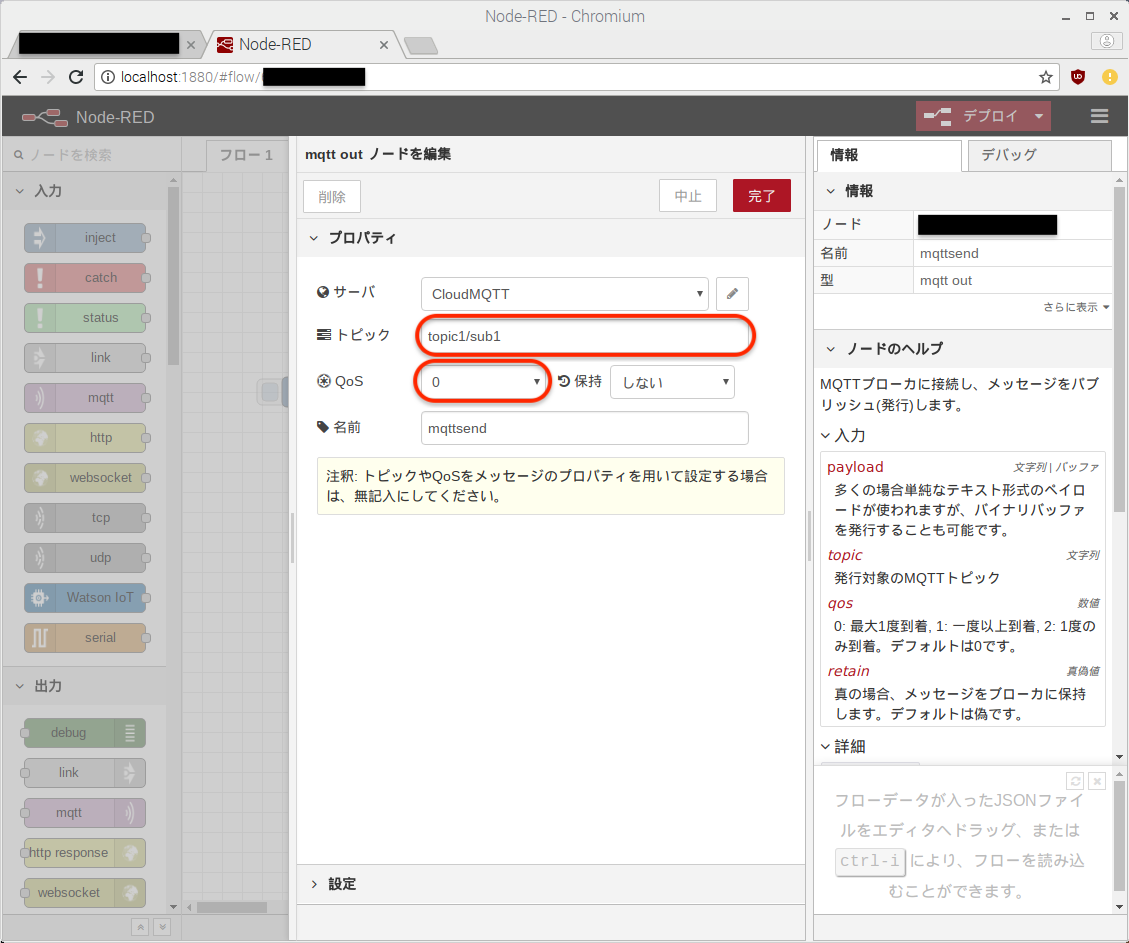Screen dimensions: 1129x943
Task: Open the hamburger main menu
Action: tap(1099, 116)
